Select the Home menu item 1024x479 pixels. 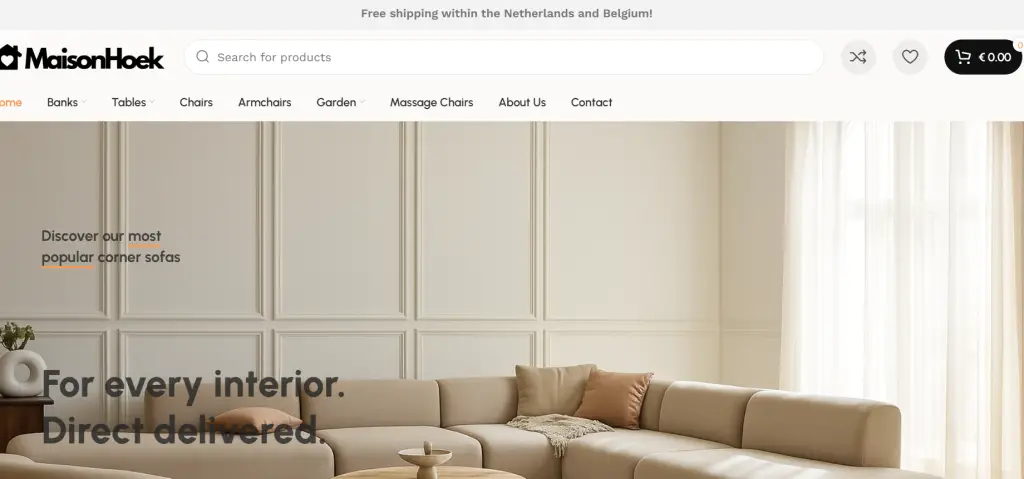point(10,102)
